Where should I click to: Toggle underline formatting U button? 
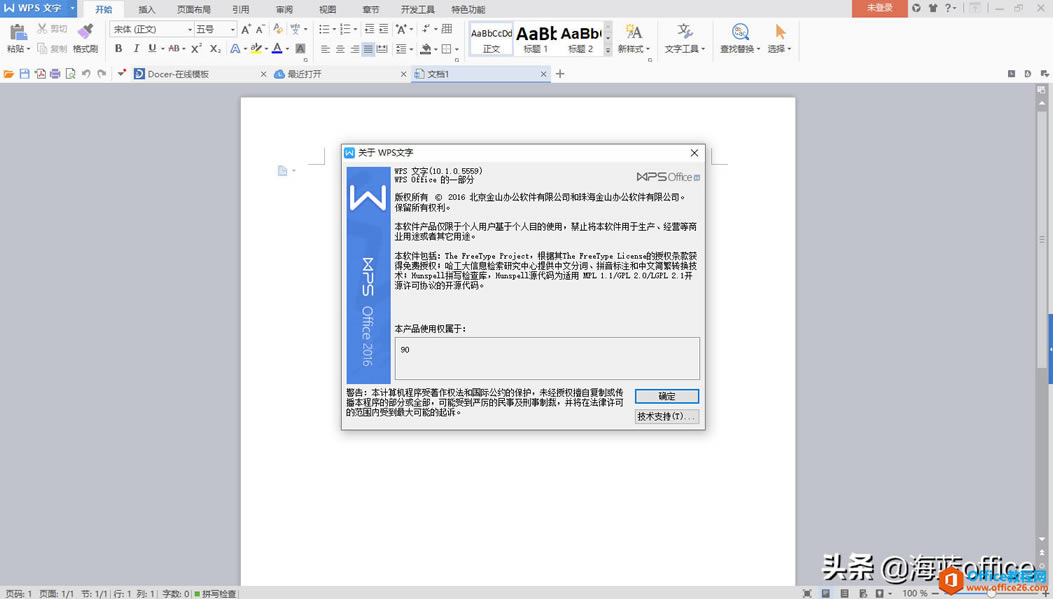[152, 48]
